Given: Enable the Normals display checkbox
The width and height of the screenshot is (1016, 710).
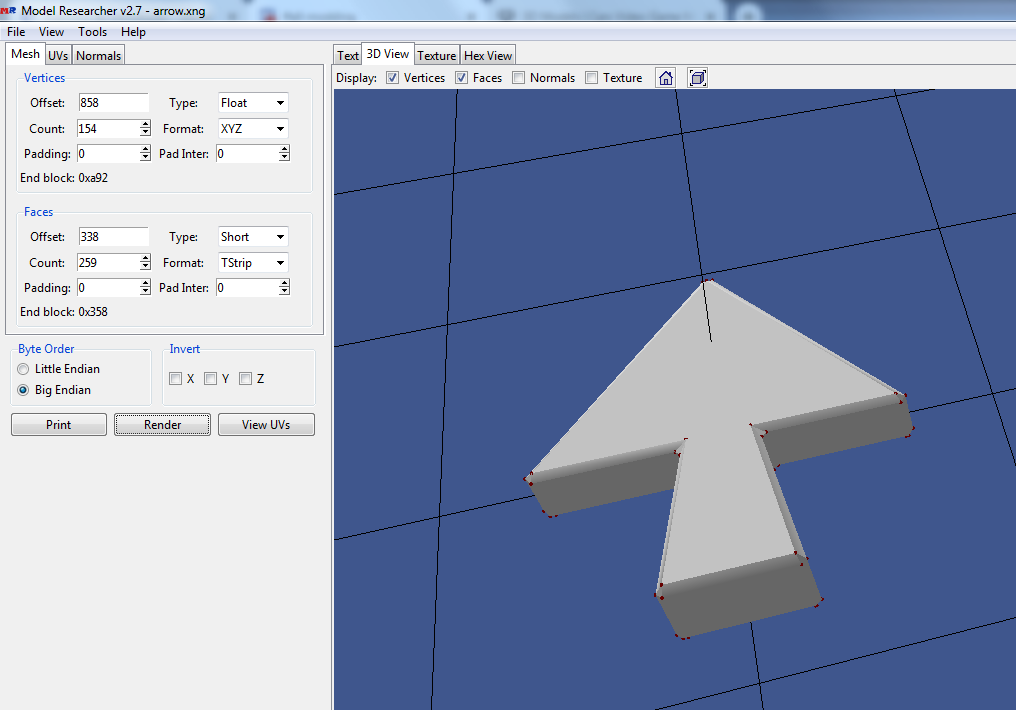Looking at the screenshot, I should point(519,78).
